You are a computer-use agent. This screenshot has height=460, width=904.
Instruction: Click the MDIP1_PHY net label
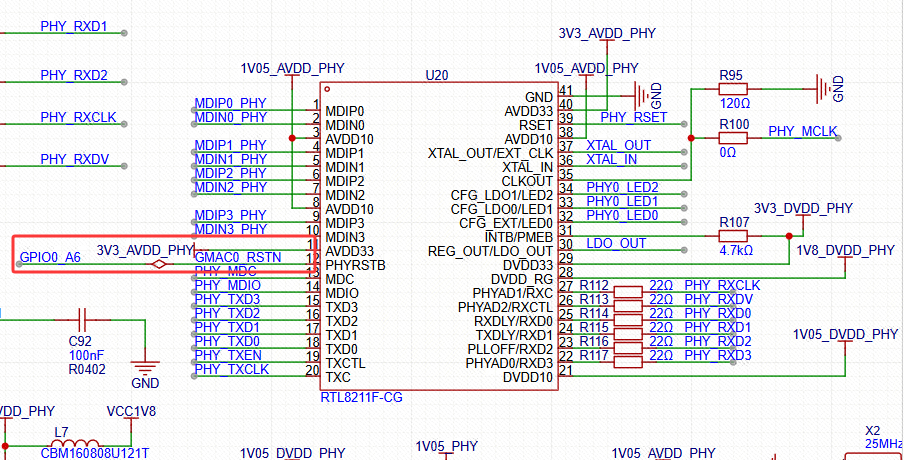(x=231, y=145)
